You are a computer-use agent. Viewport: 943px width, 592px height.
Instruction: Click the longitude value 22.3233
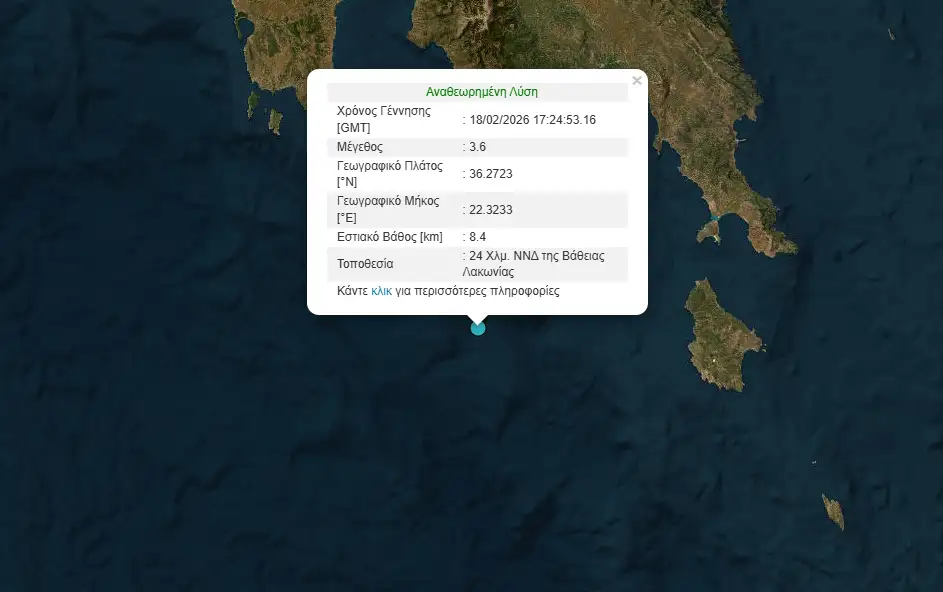490,210
